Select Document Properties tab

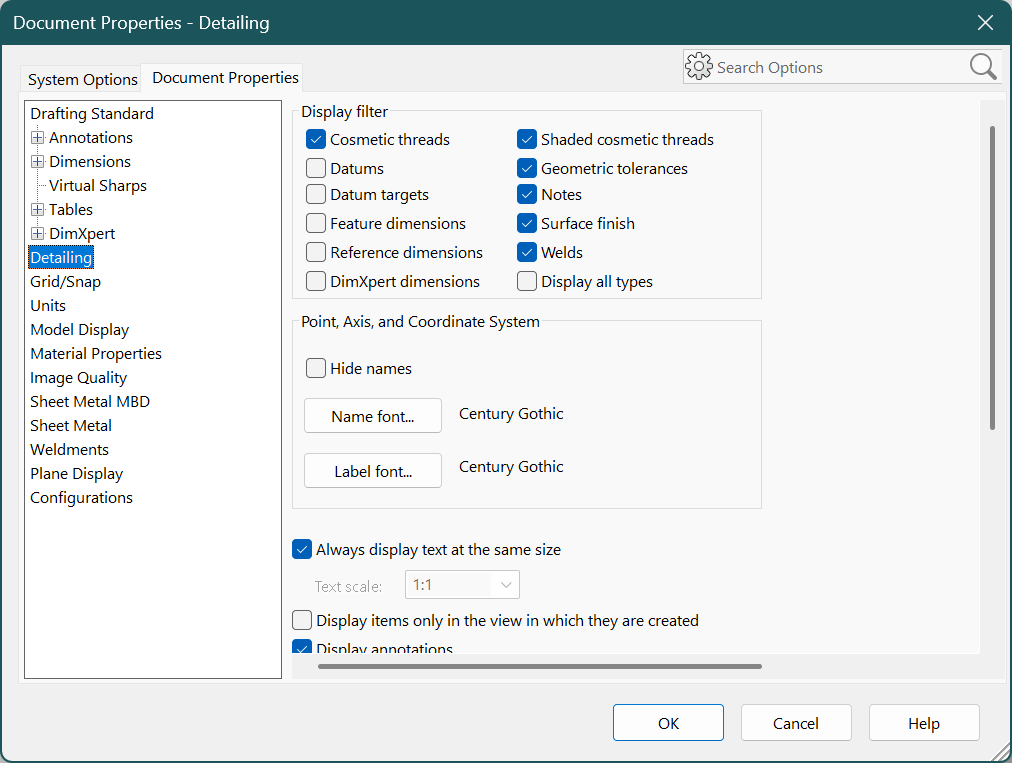point(225,77)
